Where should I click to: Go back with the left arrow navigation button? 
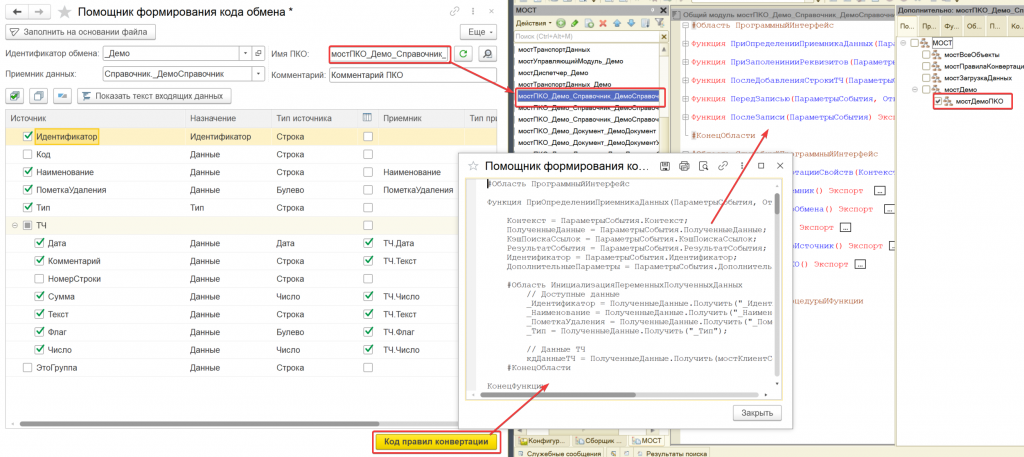(x=16, y=12)
